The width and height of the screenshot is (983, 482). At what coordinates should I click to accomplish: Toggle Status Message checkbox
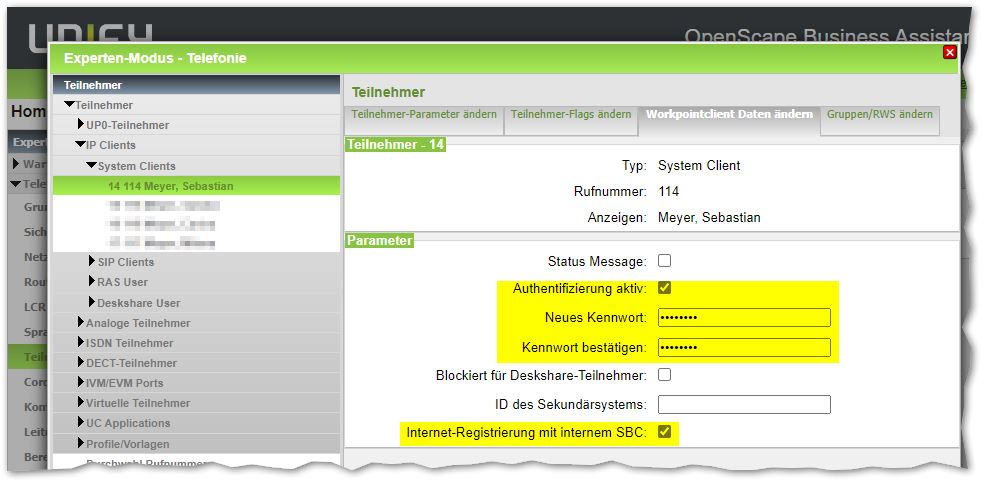(x=665, y=260)
